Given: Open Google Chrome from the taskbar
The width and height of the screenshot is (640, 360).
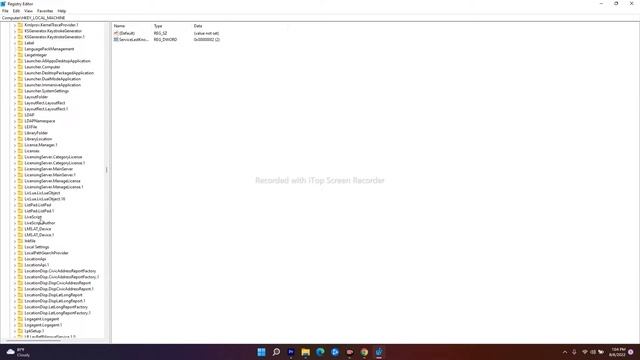Looking at the screenshot, I should (364, 352).
